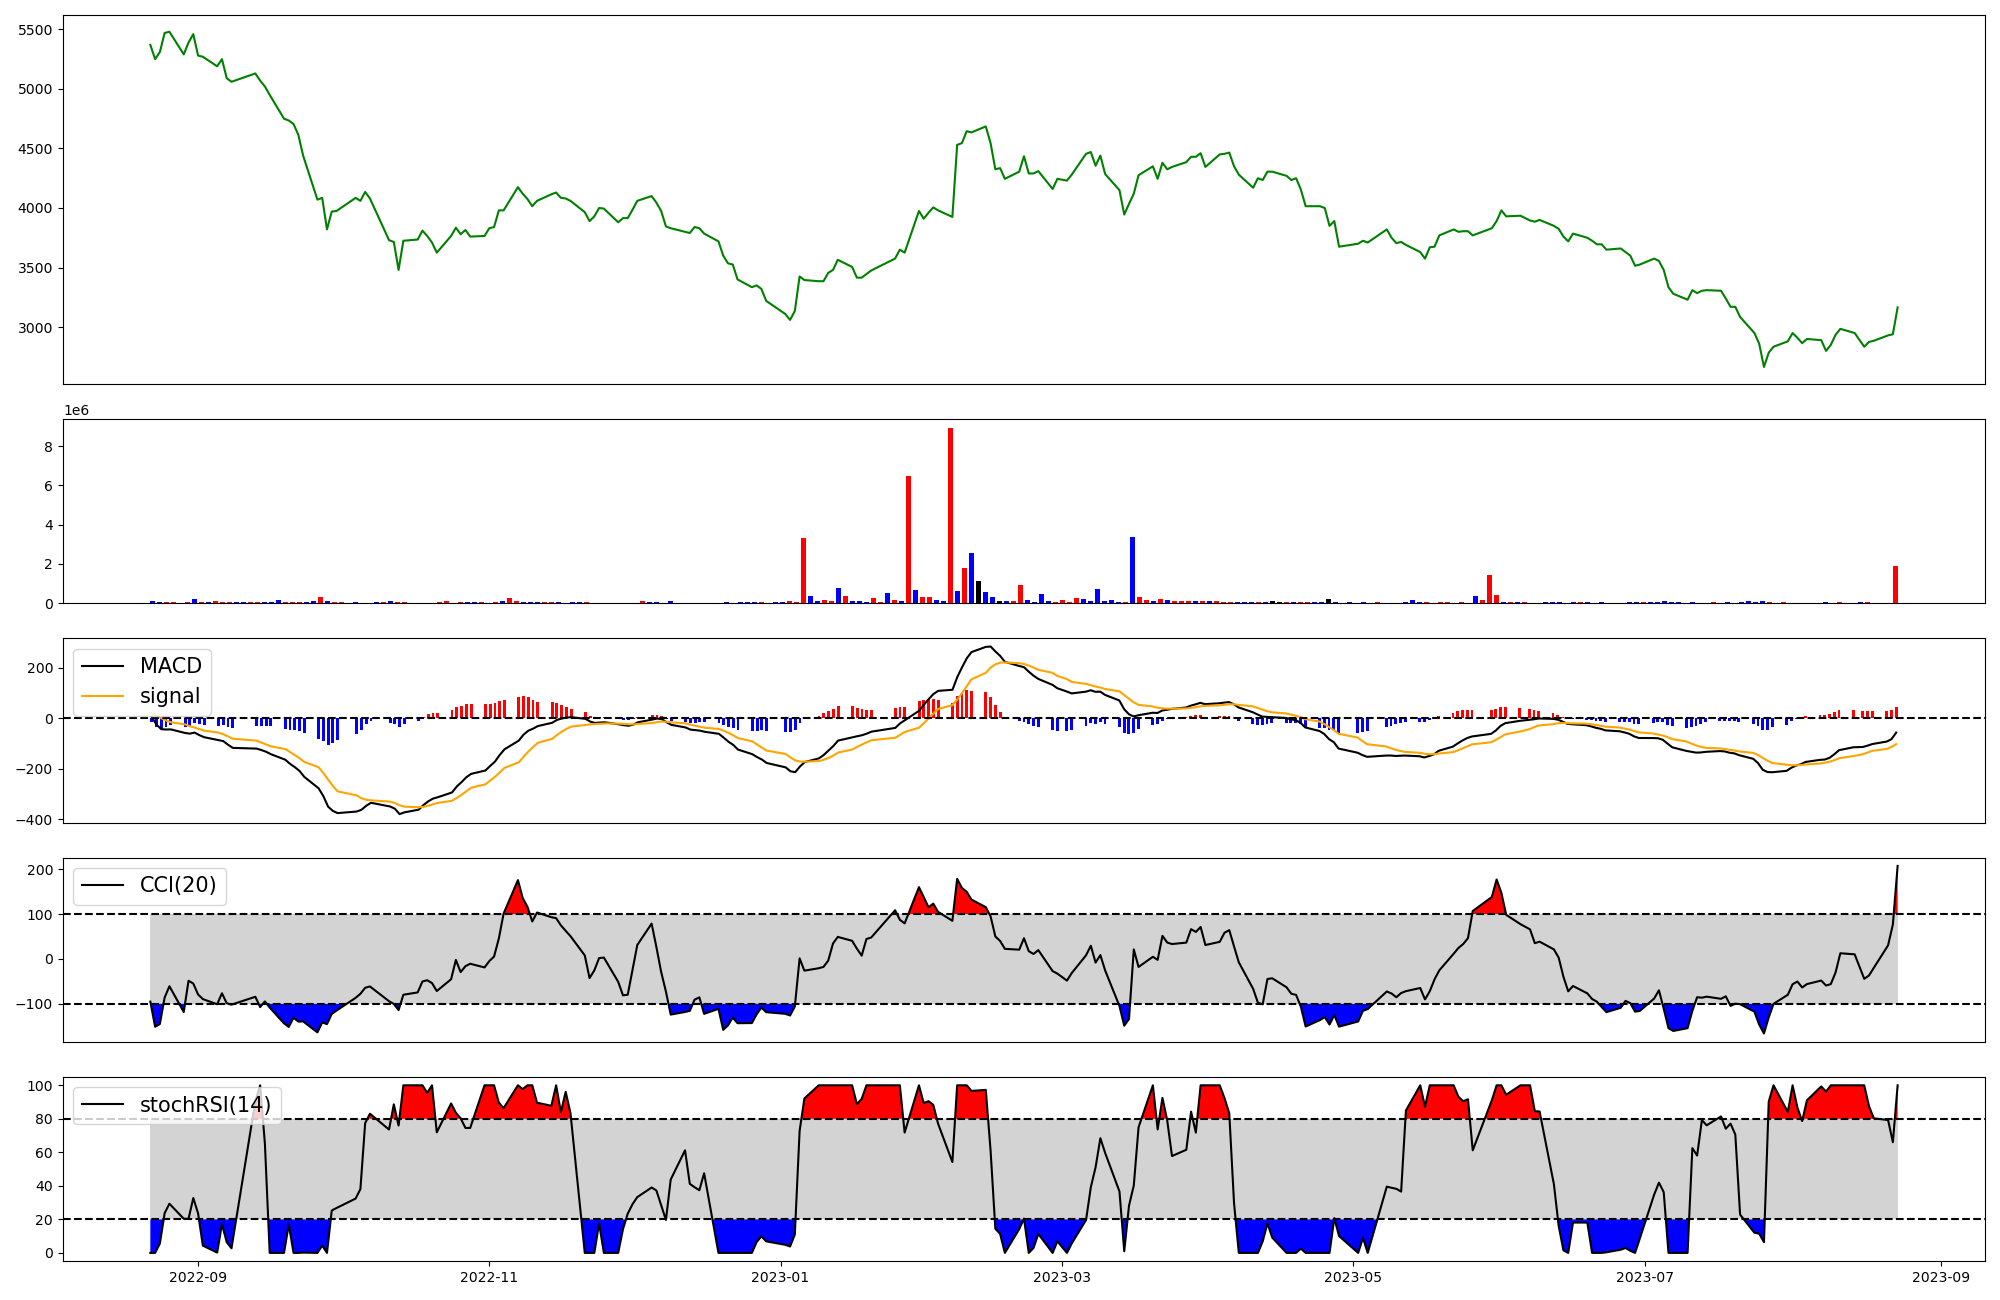Image resolution: width=2000 pixels, height=1300 pixels.
Task: Click the 2023-05 x-axis date label
Action: (1353, 1277)
